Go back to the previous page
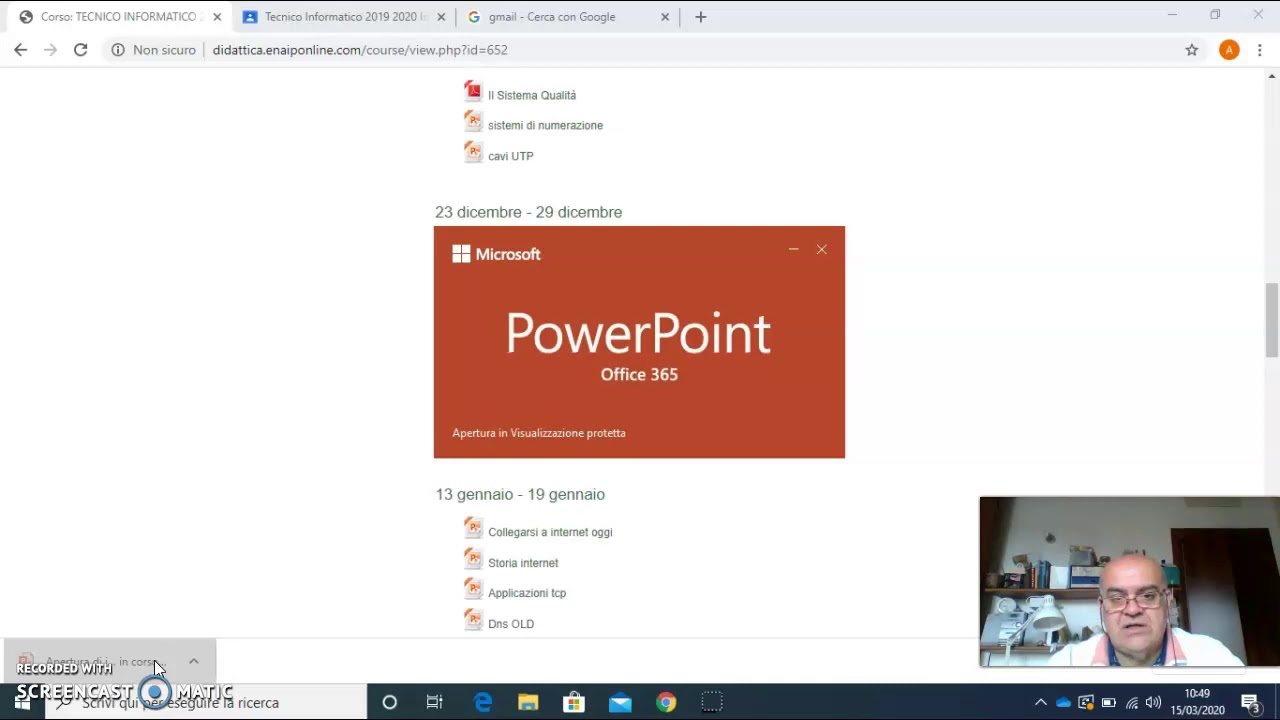This screenshot has height=720, width=1280. coord(20,50)
